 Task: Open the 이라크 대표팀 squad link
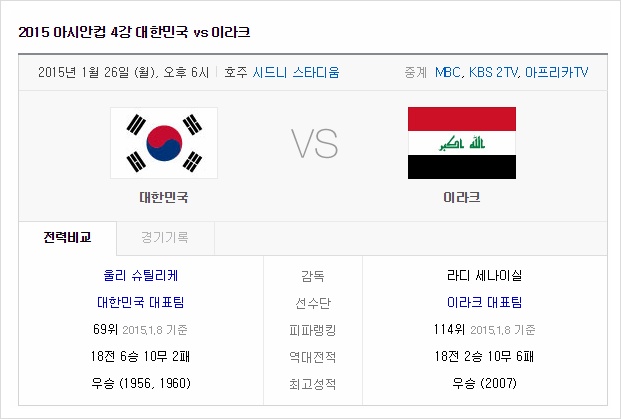click(x=485, y=302)
